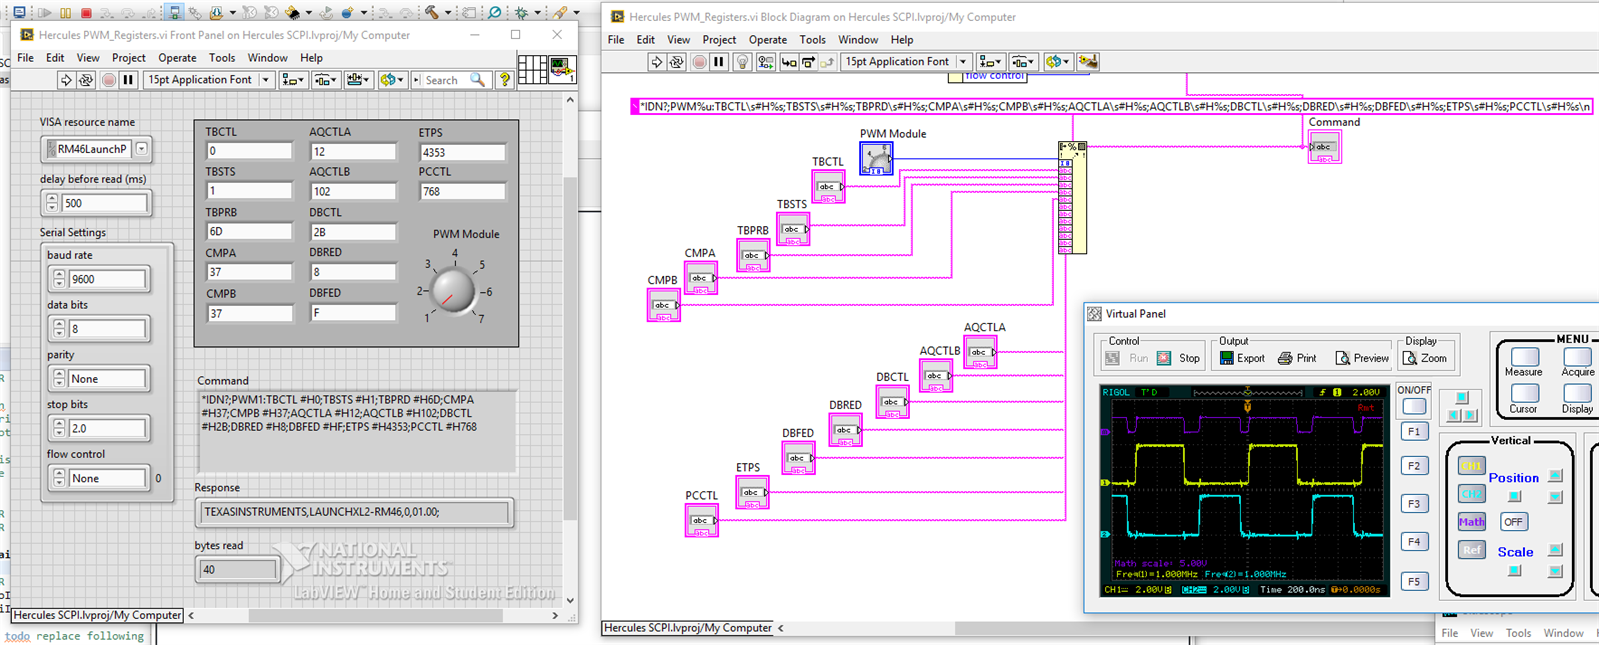The image size is (1599, 645).
Task: Open Tools menu in block diagram window
Action: [x=812, y=40]
